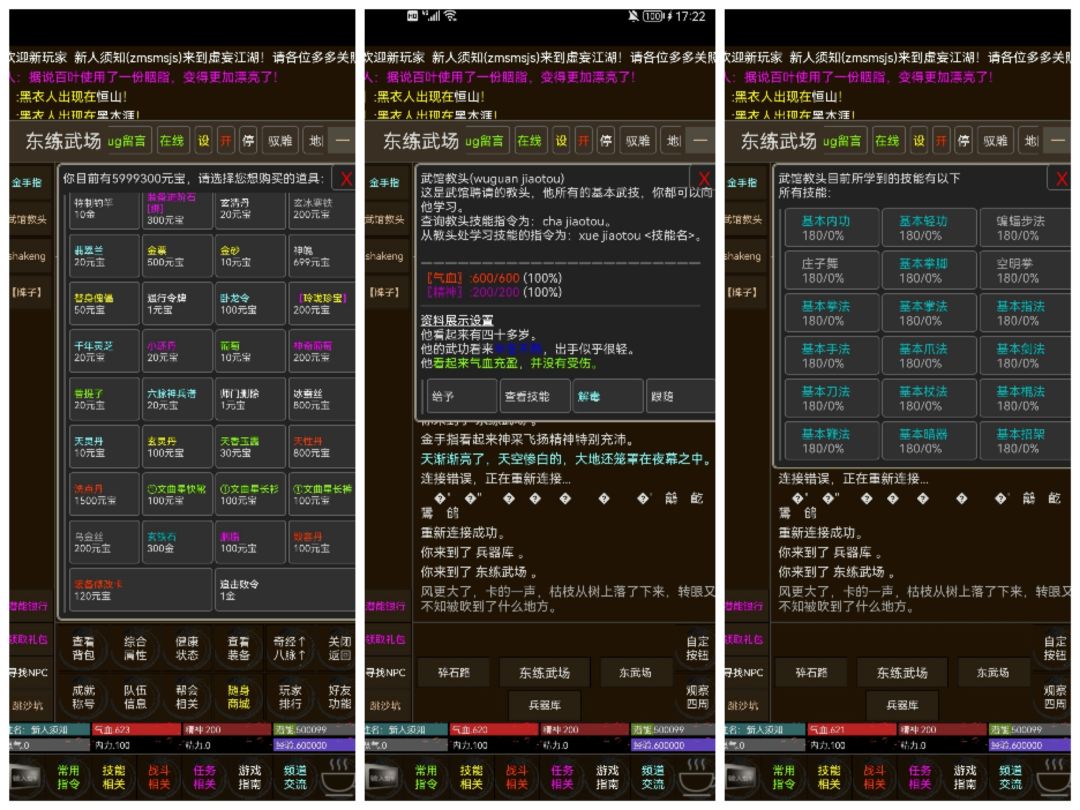Select 蝙蝠步法 180/0% skill
The image size is (1080, 810).
coord(1025,228)
